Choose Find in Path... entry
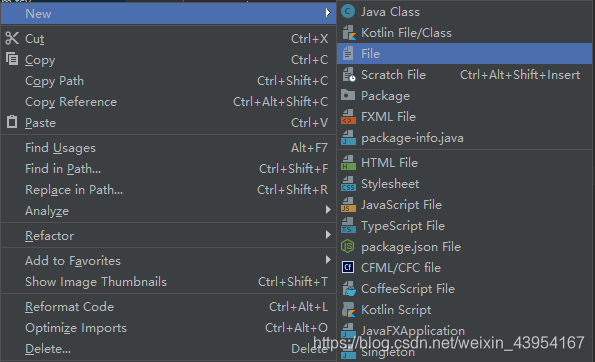 (168, 168)
